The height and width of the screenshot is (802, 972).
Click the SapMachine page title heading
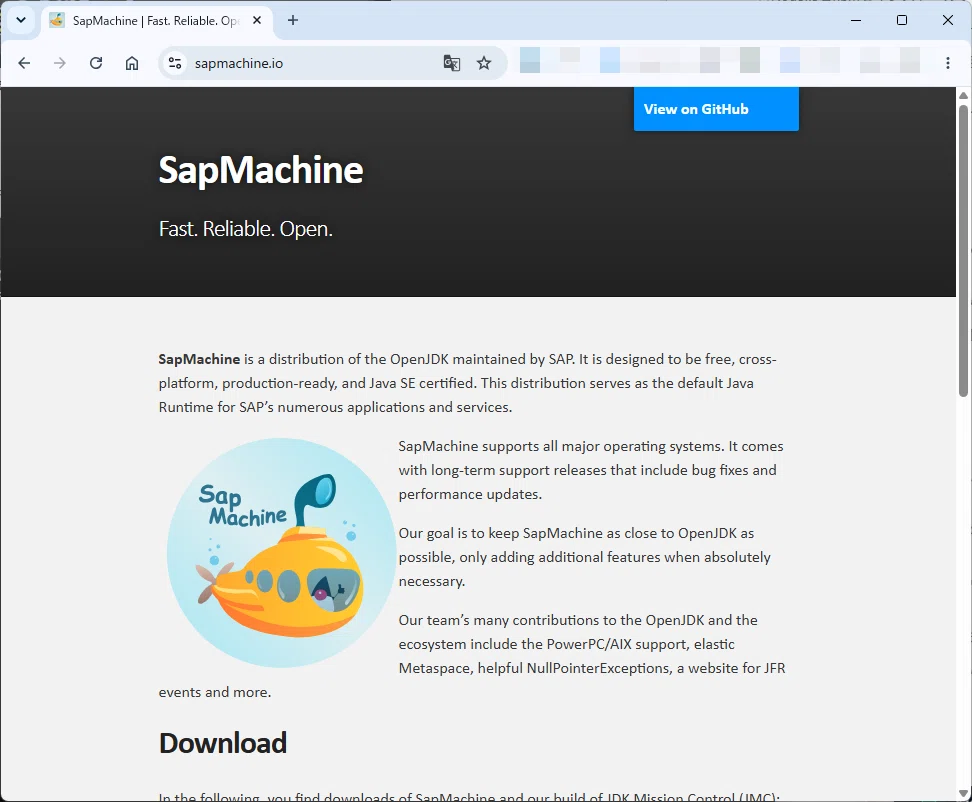(260, 170)
